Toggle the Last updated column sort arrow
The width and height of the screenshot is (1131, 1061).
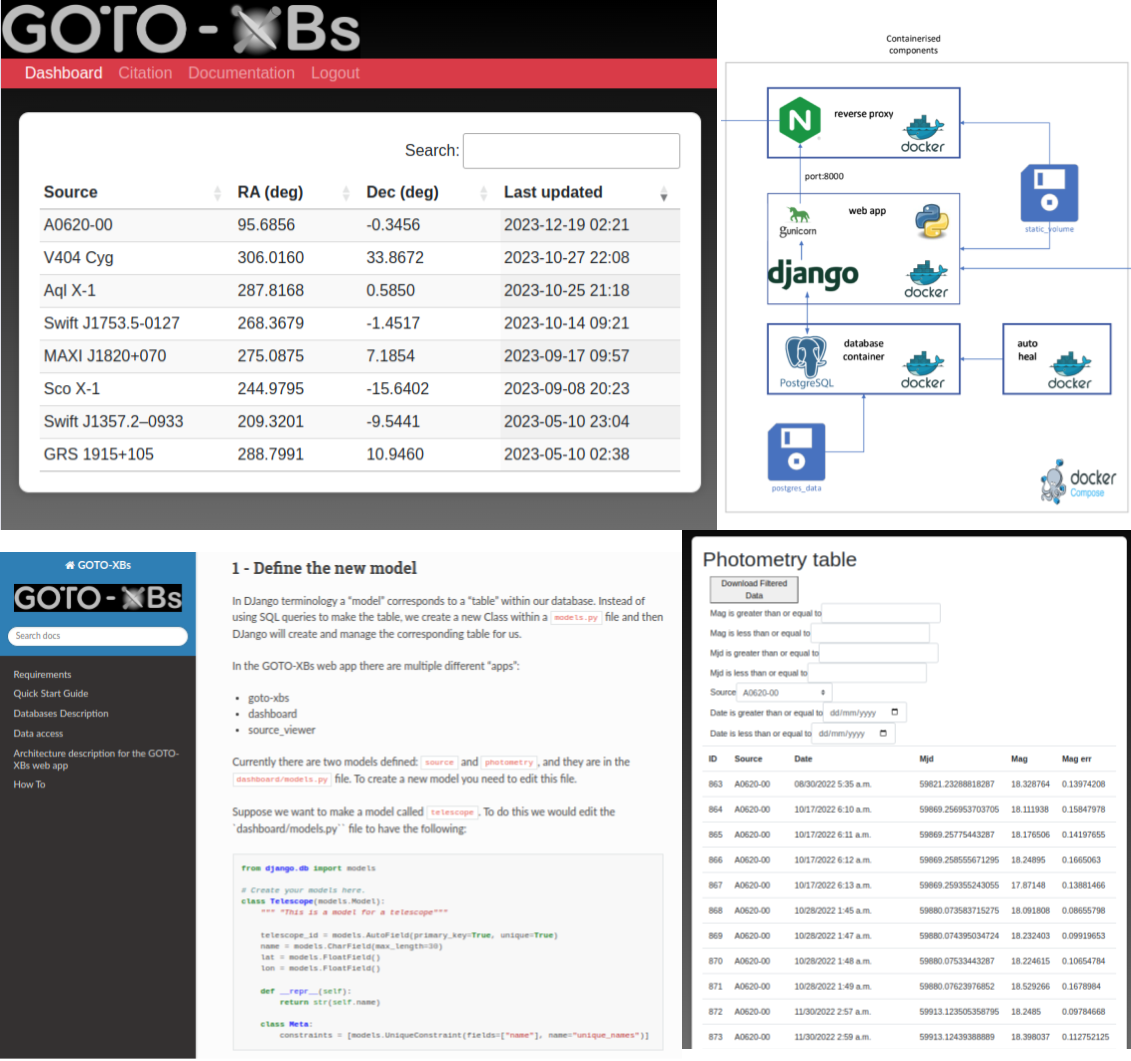tap(664, 193)
